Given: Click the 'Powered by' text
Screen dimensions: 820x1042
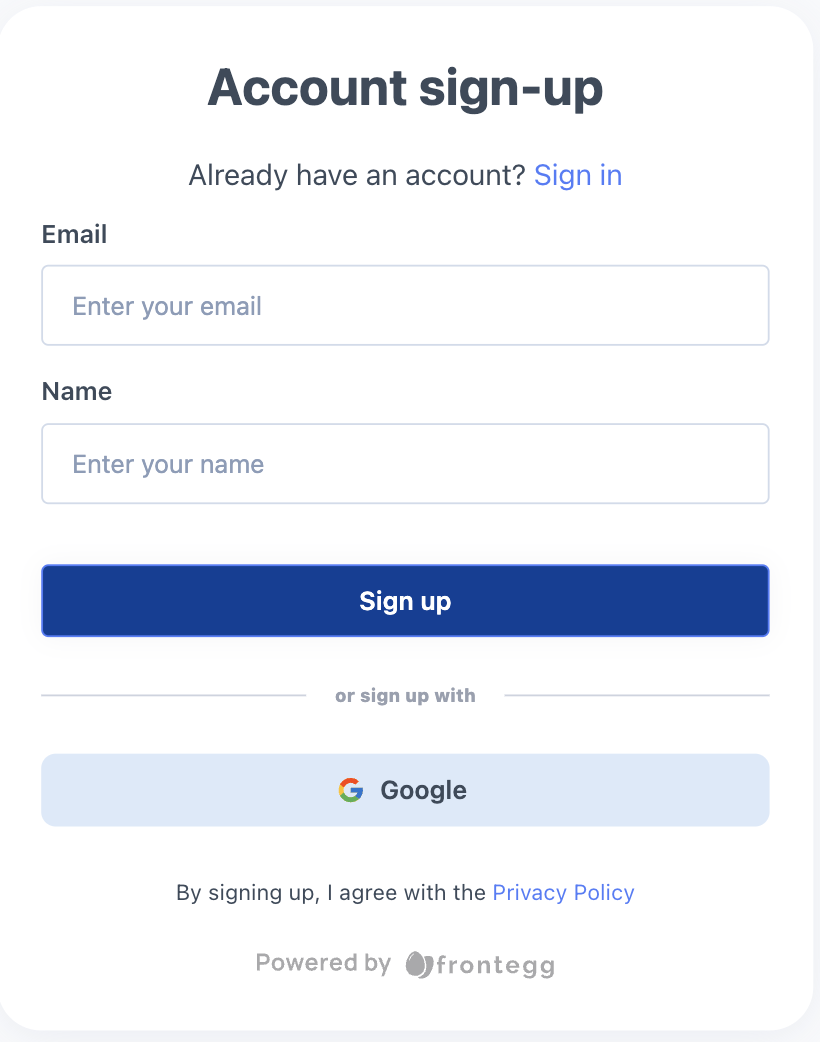Looking at the screenshot, I should 323,963.
